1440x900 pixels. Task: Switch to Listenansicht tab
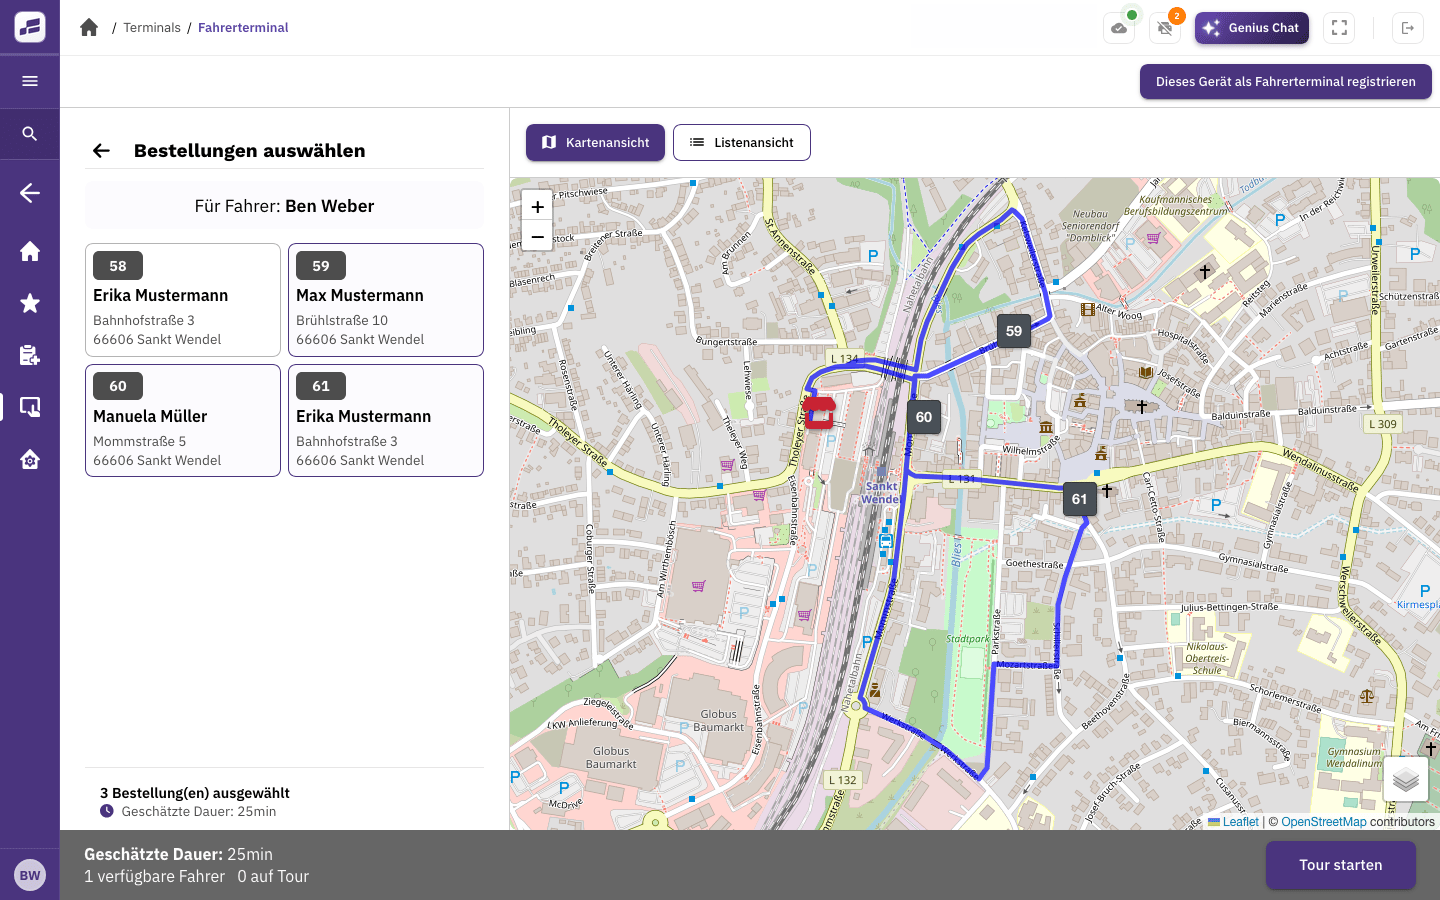pyautogui.click(x=742, y=143)
